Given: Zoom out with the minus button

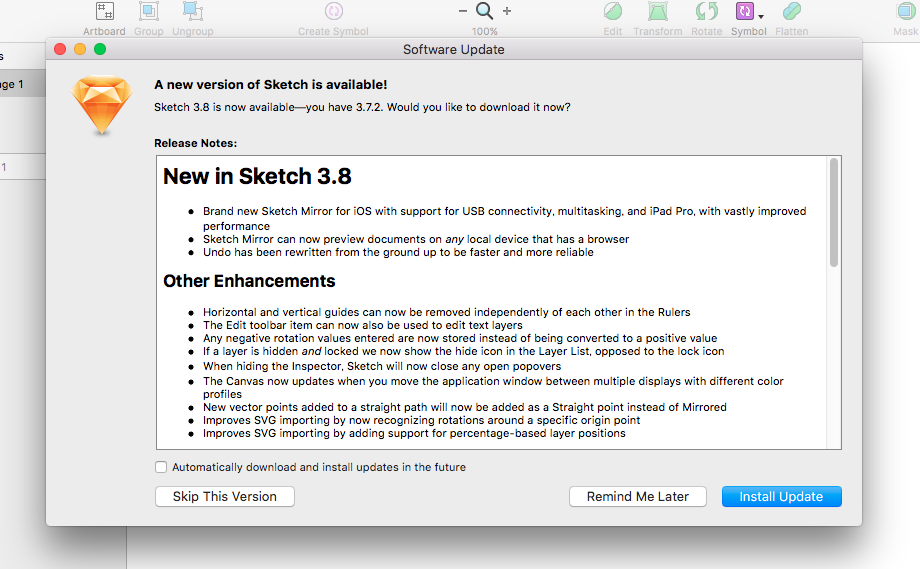Looking at the screenshot, I should [x=463, y=11].
